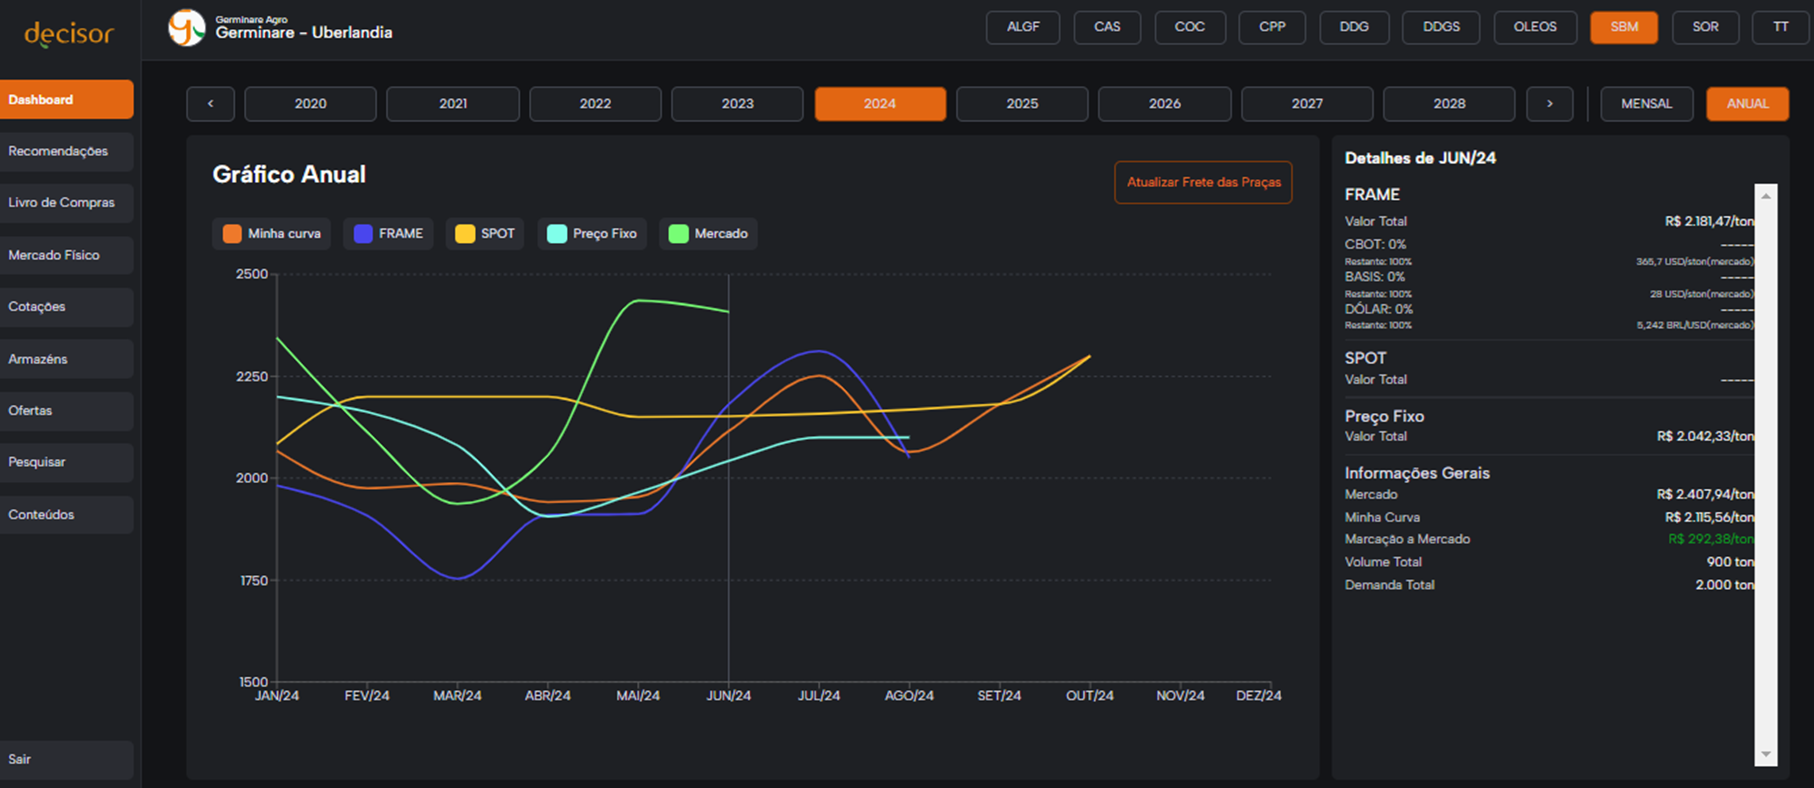Go to next years arrow
The width and height of the screenshot is (1814, 788).
pyautogui.click(x=1549, y=104)
